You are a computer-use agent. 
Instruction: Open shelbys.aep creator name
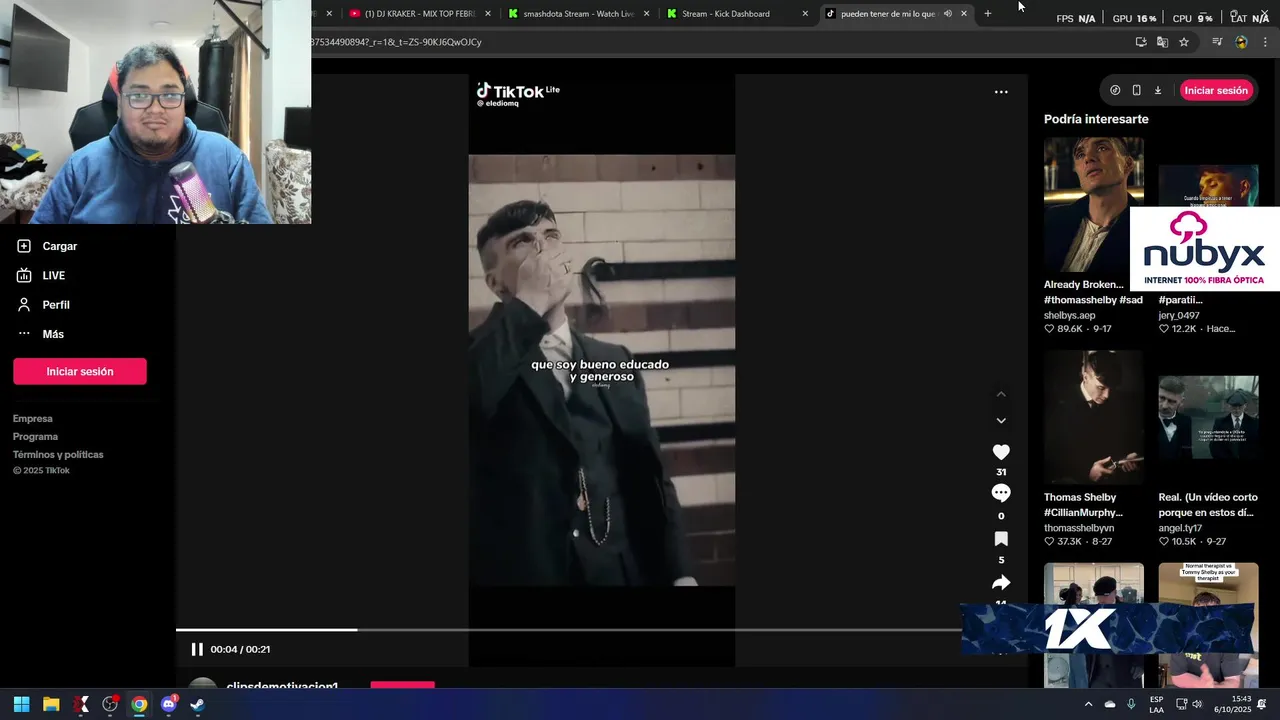click(1070, 315)
